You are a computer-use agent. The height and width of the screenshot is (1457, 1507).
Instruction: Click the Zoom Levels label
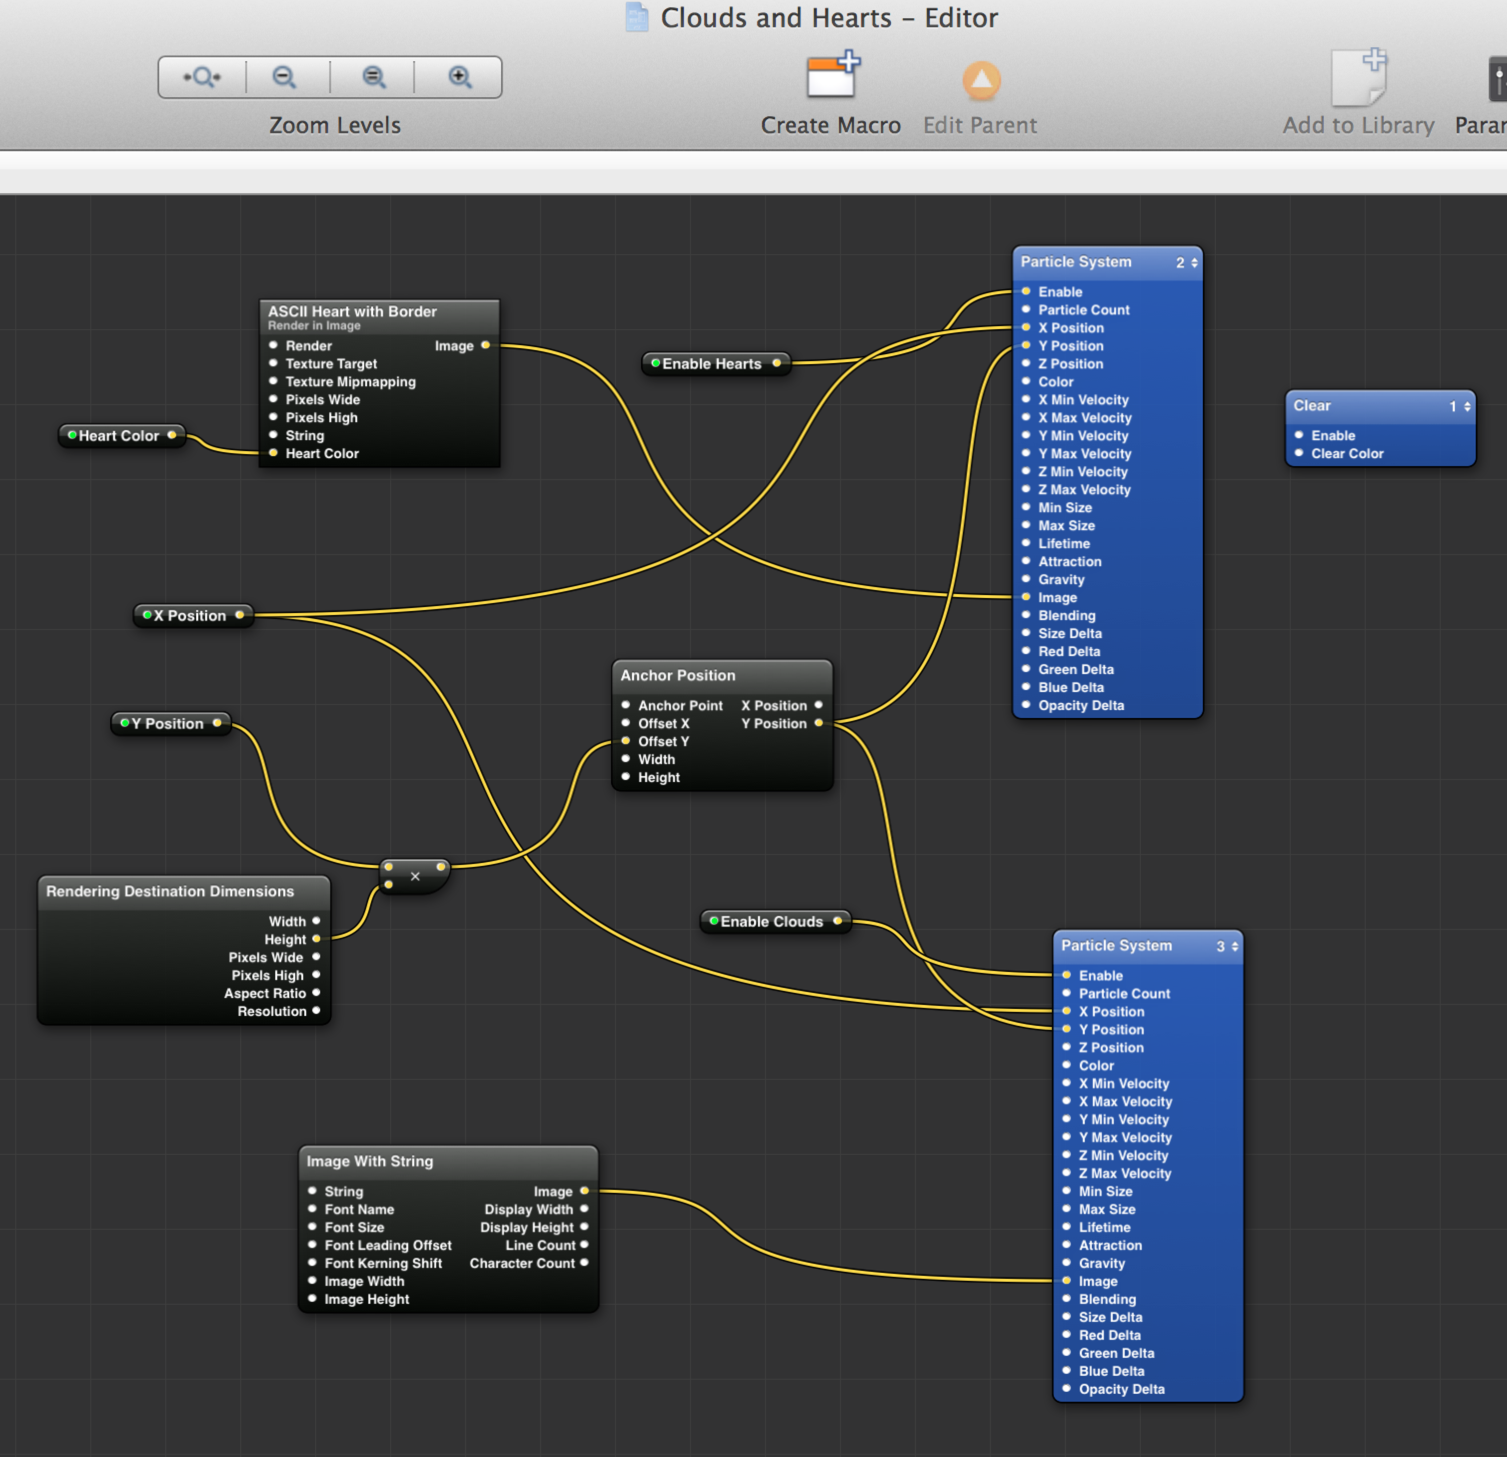click(335, 125)
